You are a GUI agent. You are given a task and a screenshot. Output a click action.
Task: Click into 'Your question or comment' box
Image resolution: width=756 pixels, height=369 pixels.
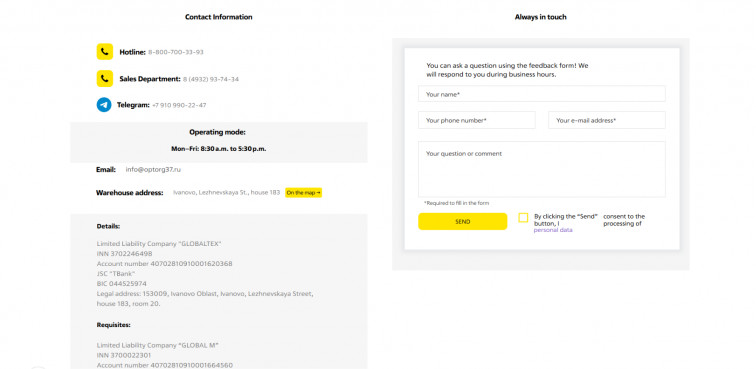coord(541,169)
